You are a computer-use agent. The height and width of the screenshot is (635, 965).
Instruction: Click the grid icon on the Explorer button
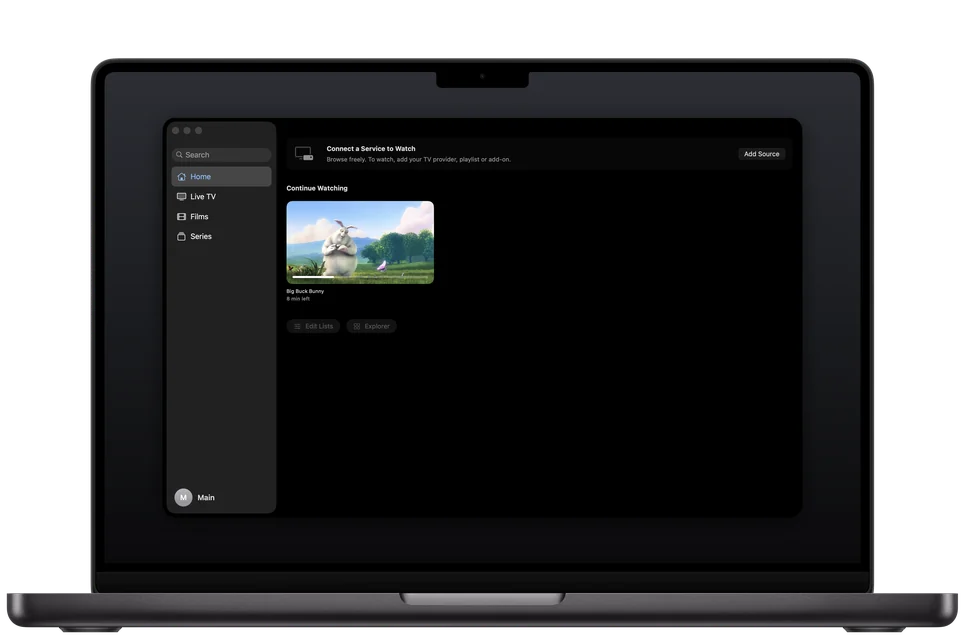357,326
